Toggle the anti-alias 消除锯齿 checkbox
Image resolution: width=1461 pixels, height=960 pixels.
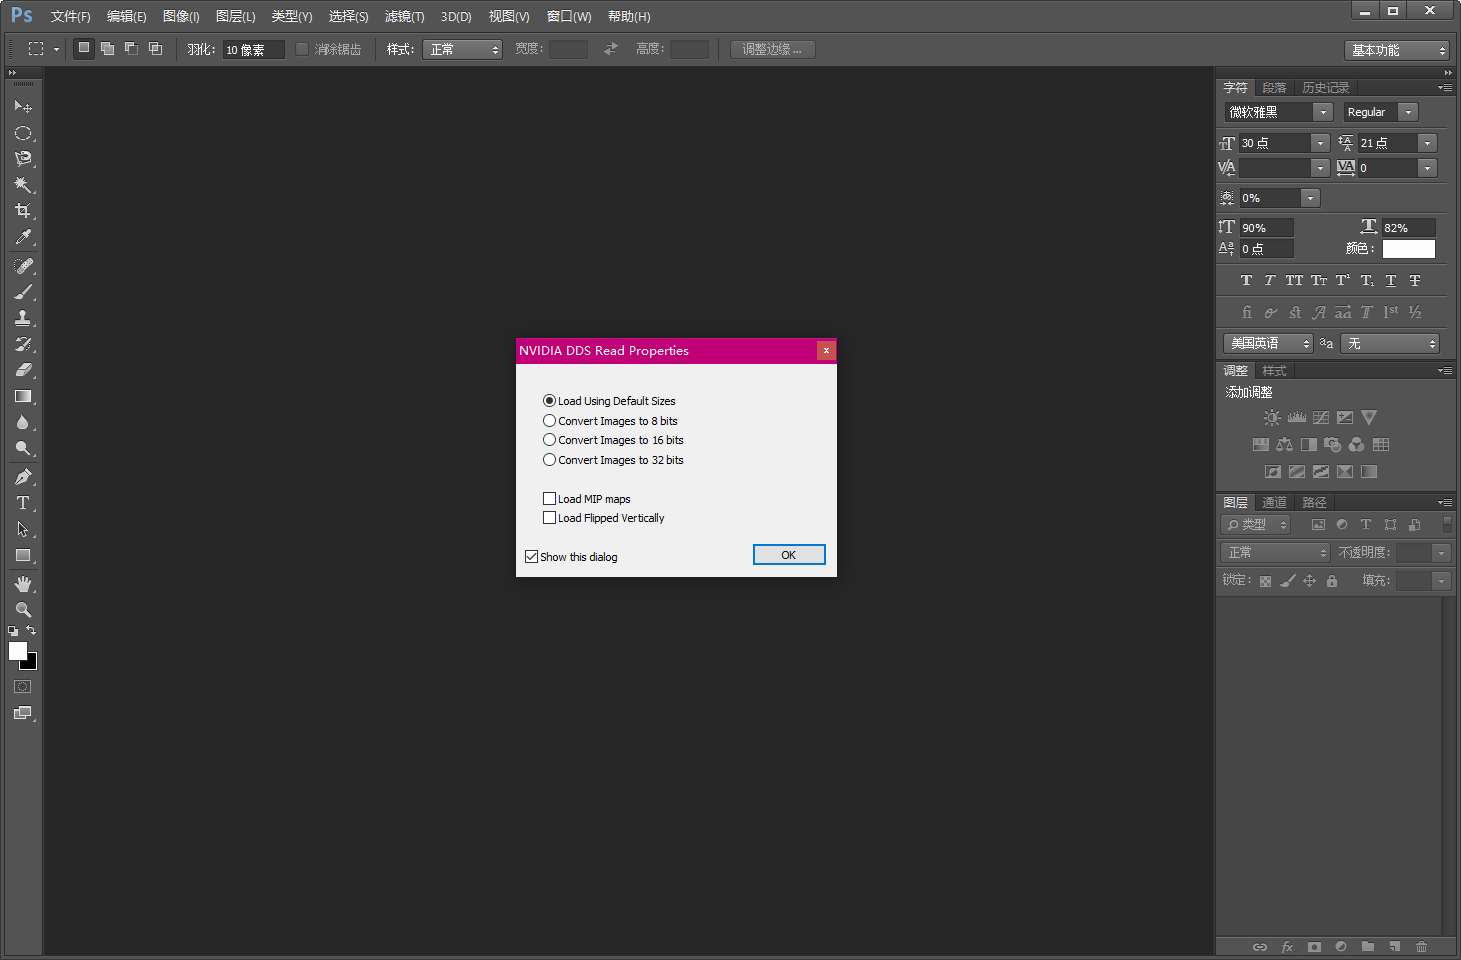coord(302,49)
